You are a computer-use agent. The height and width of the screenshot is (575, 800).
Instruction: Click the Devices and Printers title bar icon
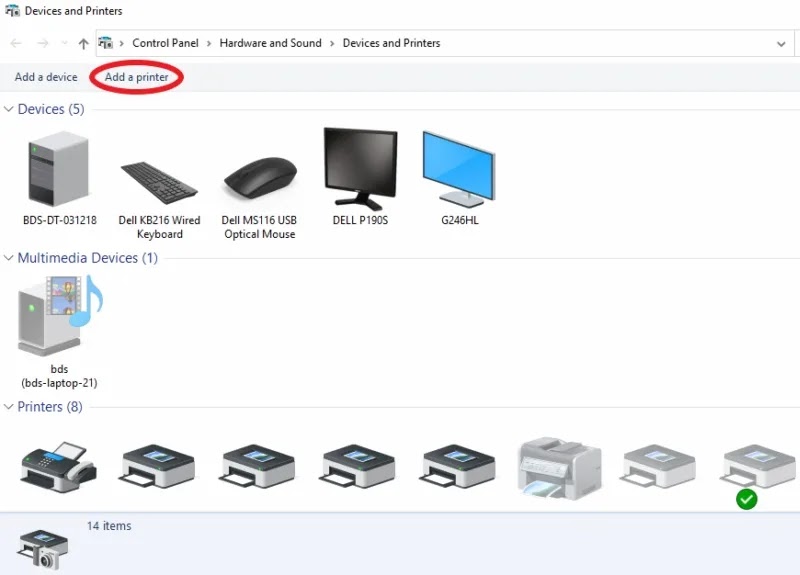tap(12, 11)
